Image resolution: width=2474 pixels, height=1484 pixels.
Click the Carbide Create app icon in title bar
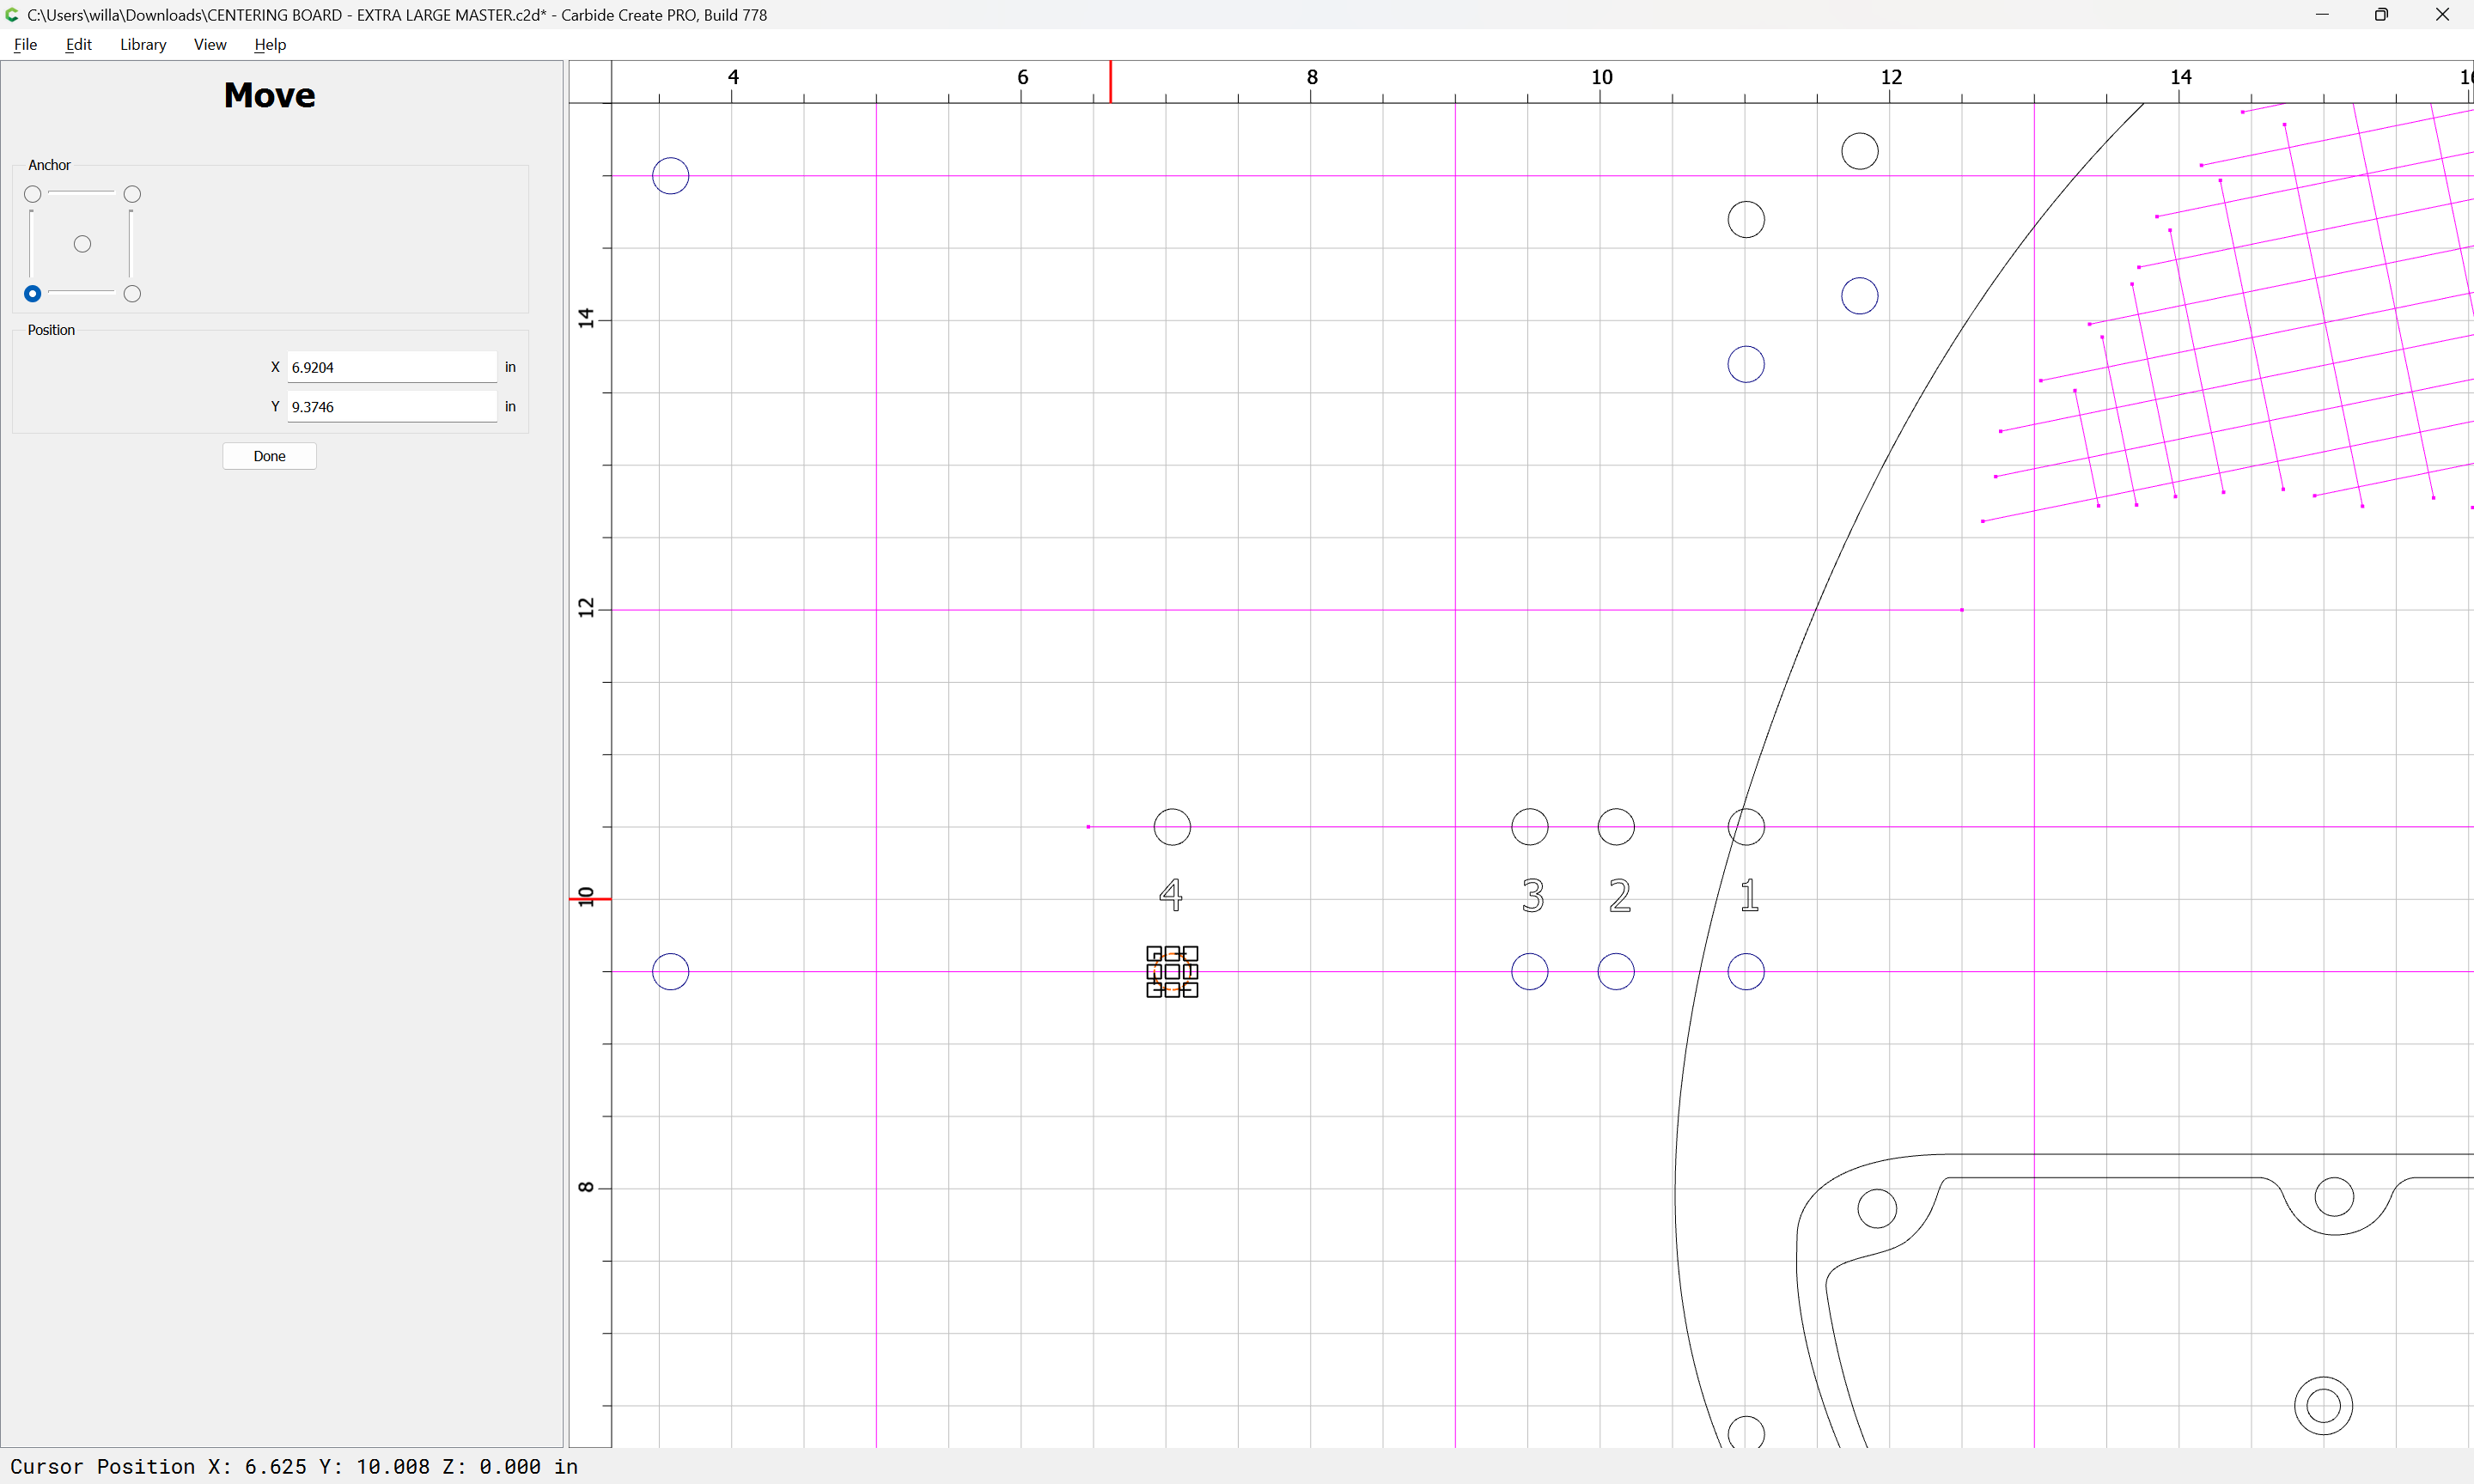click(12, 15)
